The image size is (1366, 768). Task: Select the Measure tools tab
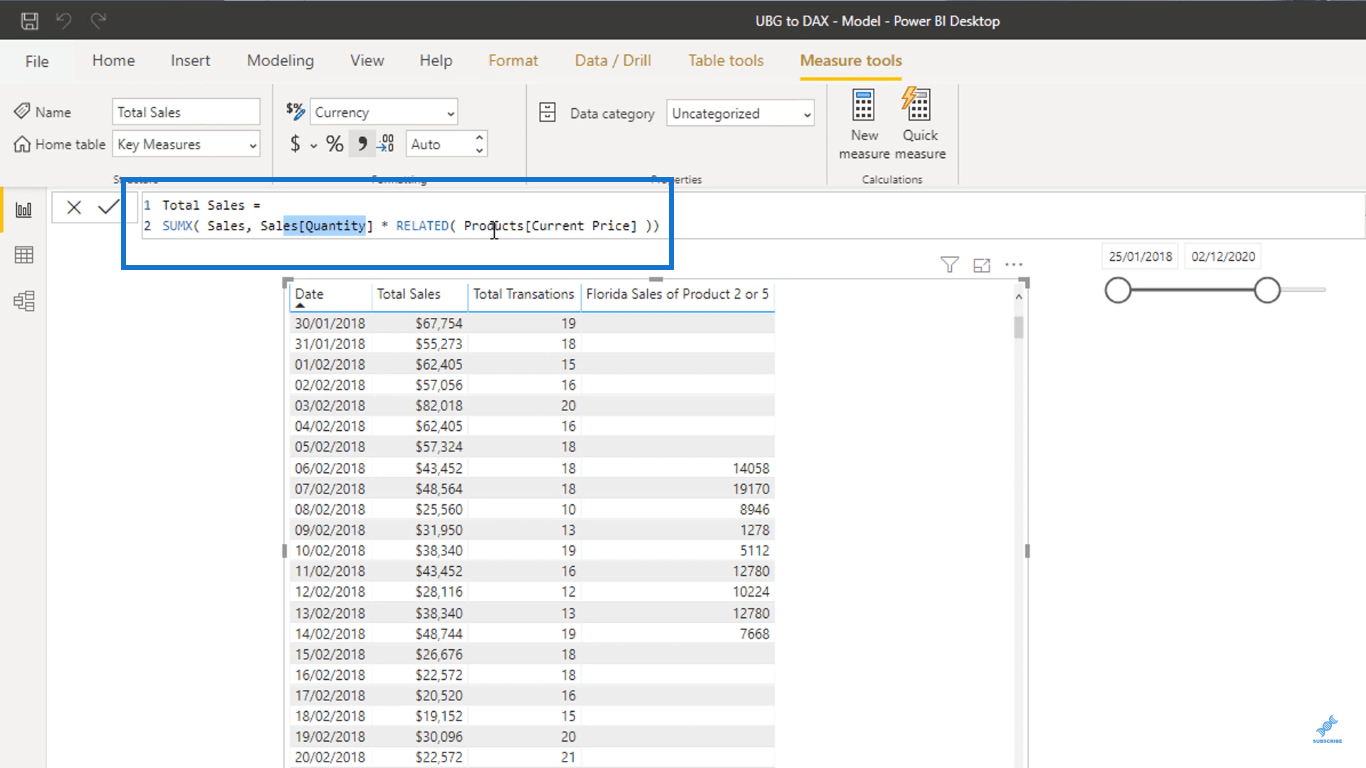pyautogui.click(x=851, y=60)
